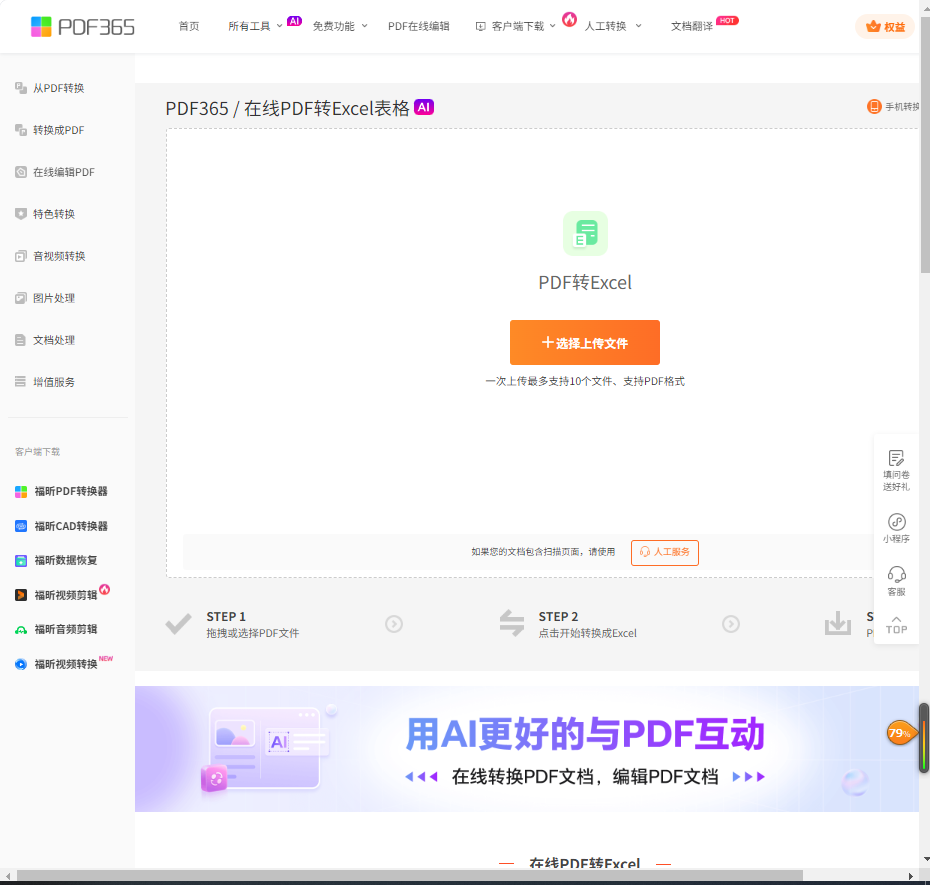
Task: Click the 福昕音频剪辑 icon
Action: (x=21, y=630)
